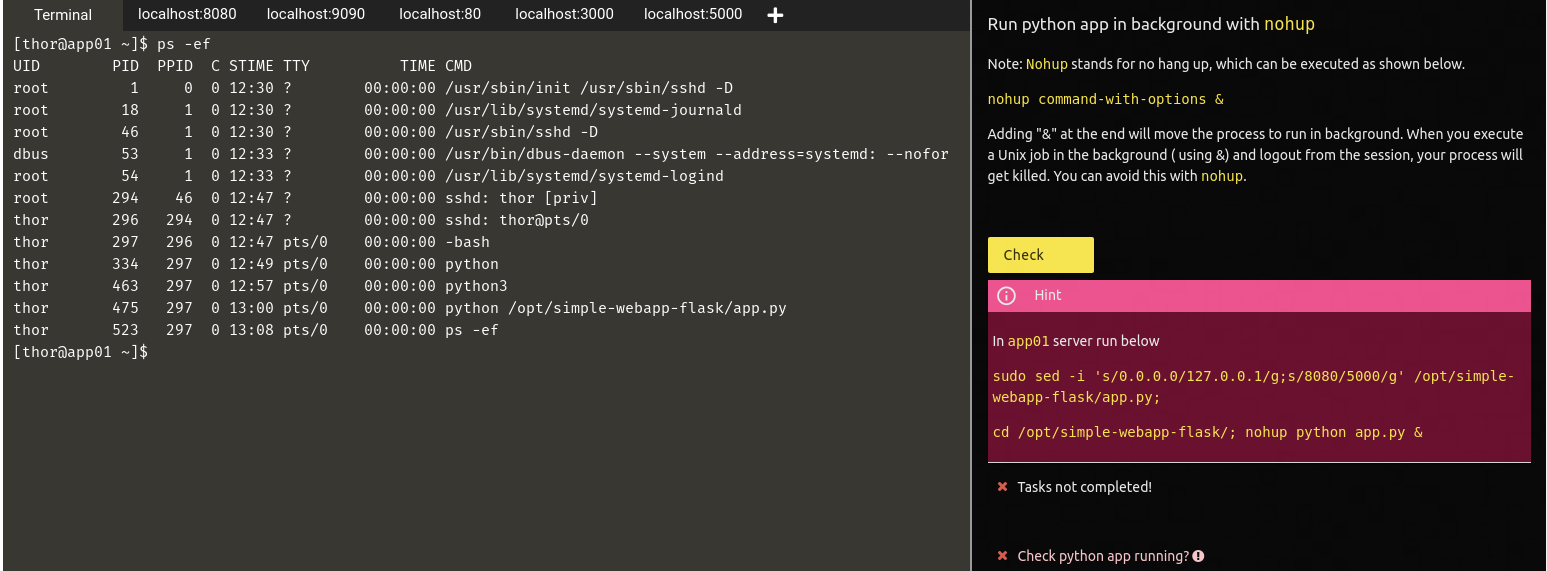The height and width of the screenshot is (571, 1547).
Task: Switch to the localhost:5000 tab
Action: point(693,15)
